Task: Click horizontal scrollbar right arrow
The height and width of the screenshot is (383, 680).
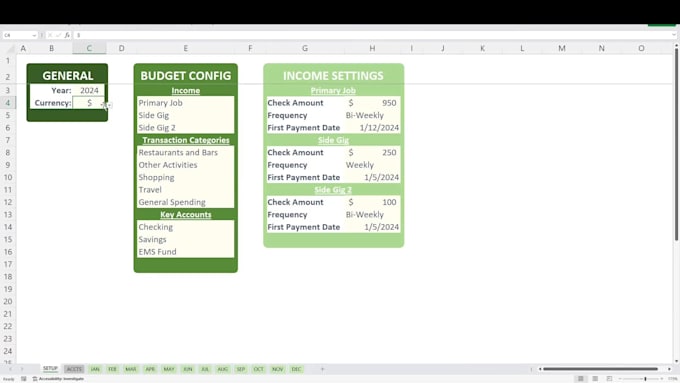Action: coord(669,369)
